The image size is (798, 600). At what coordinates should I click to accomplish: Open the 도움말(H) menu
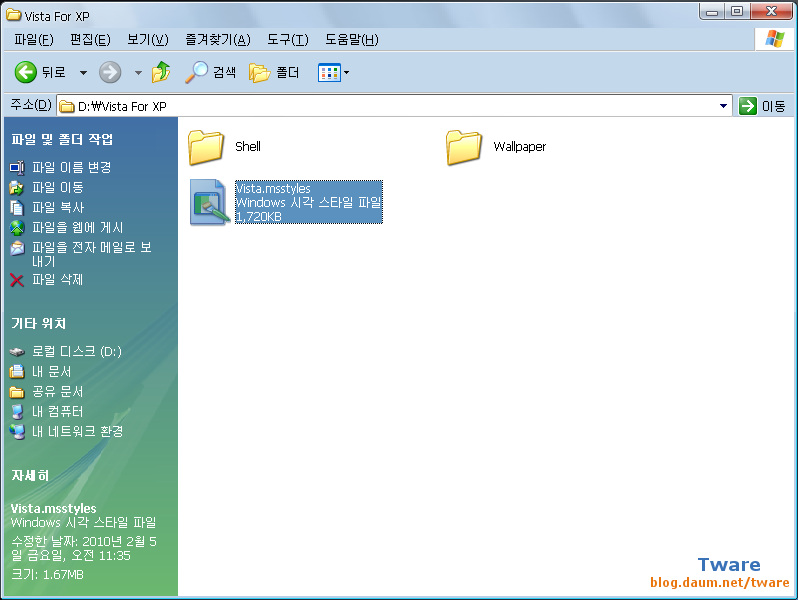352,40
